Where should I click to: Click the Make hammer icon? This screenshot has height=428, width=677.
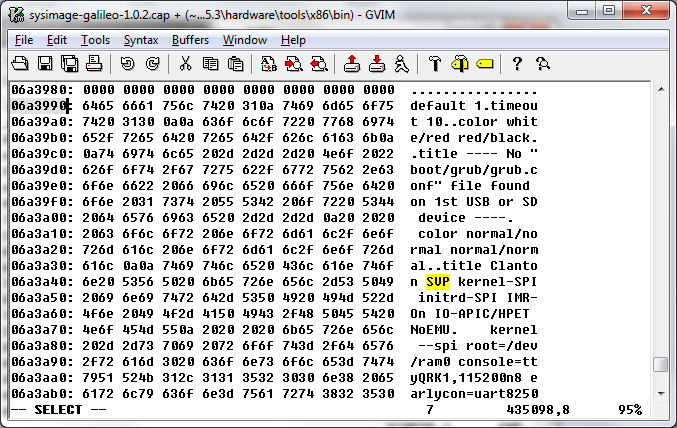coord(435,64)
